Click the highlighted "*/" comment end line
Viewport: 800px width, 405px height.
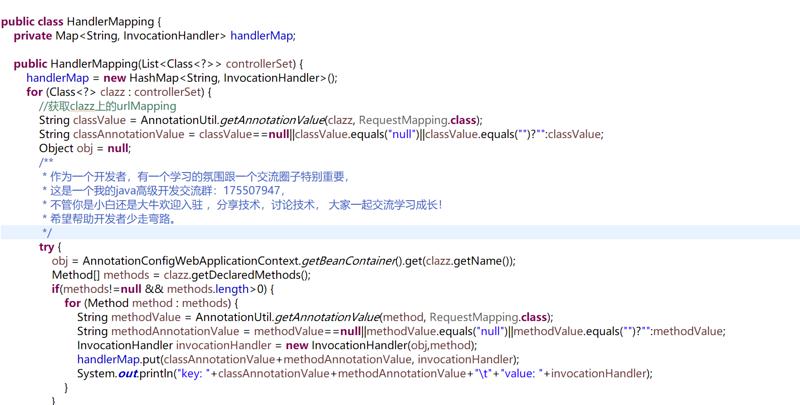(400, 233)
